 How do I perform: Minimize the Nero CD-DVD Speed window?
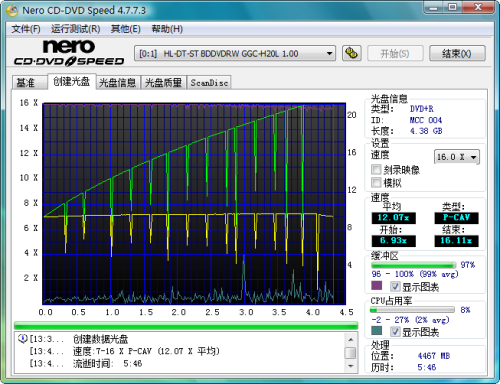pyautogui.click(x=434, y=8)
